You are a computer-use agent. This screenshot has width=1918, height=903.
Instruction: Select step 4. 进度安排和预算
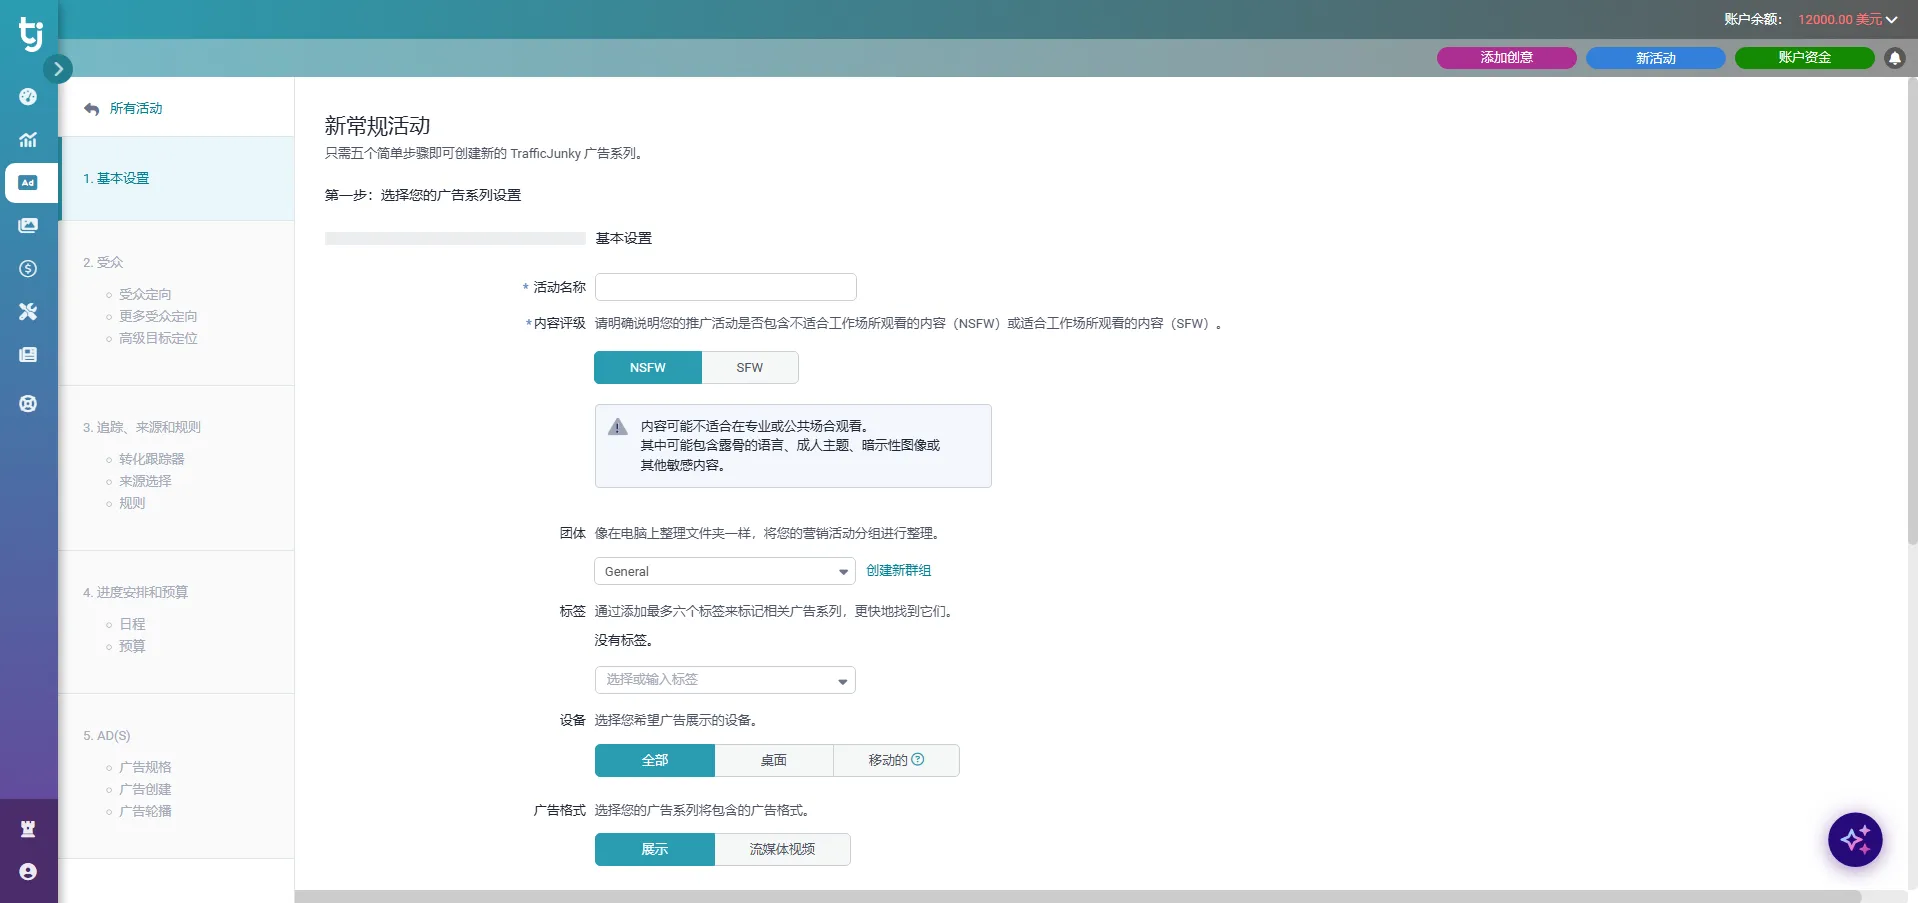pos(135,592)
